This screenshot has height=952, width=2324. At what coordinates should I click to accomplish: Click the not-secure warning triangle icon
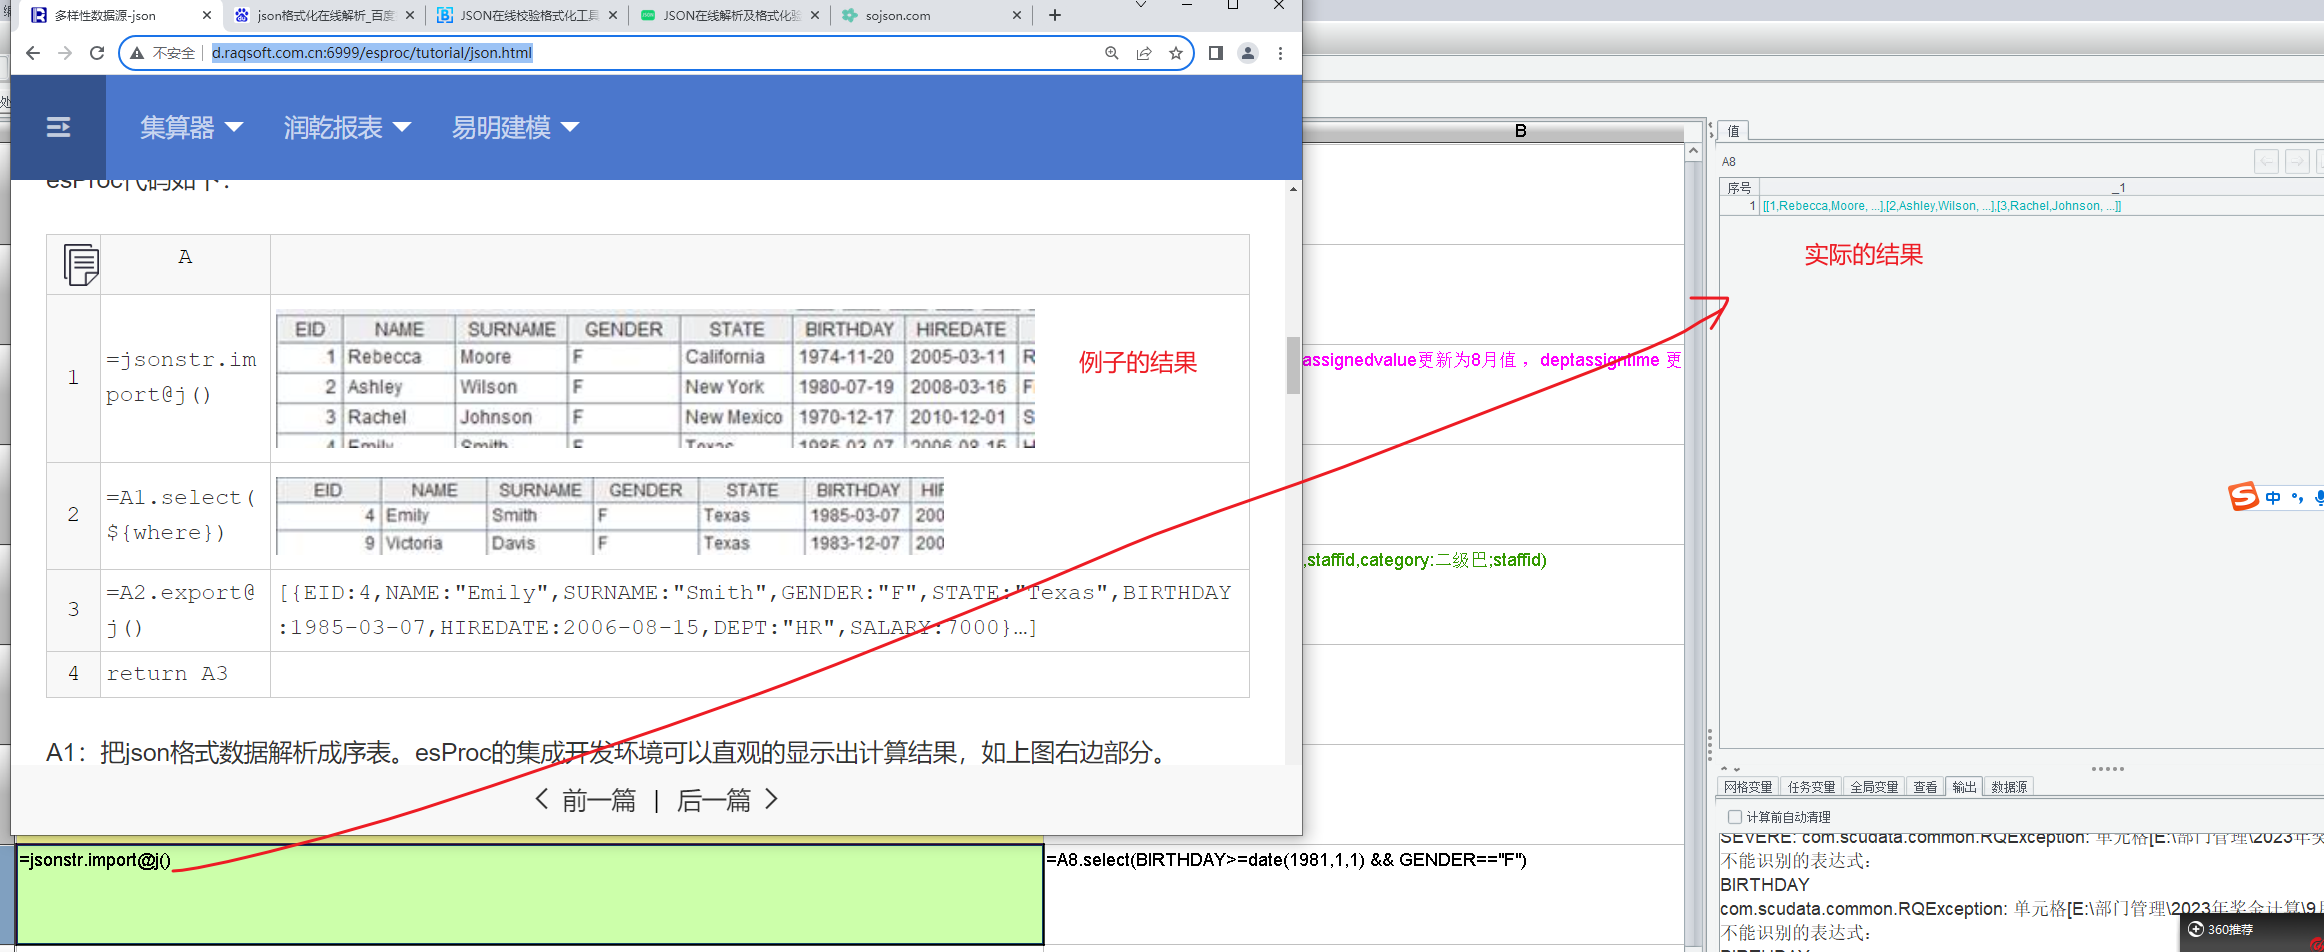point(137,53)
